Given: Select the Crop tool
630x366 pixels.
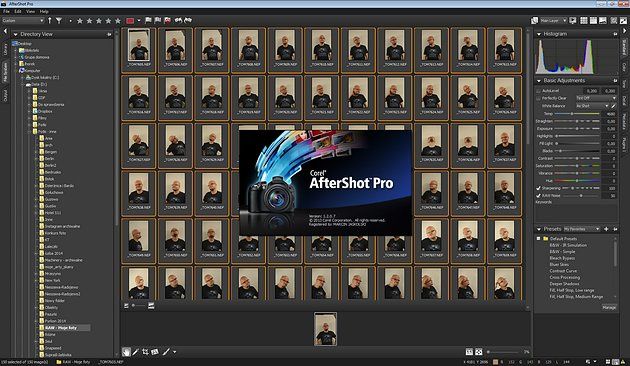Looking at the screenshot, I should pos(145,352).
